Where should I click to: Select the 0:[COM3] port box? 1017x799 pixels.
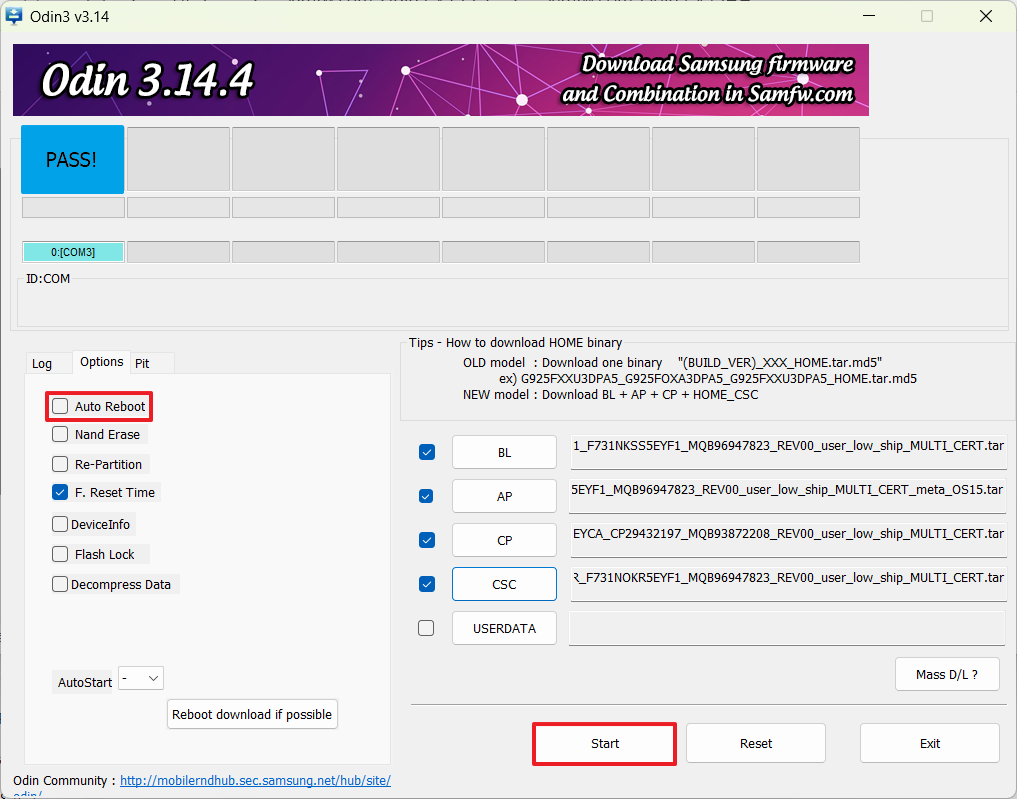(x=73, y=252)
